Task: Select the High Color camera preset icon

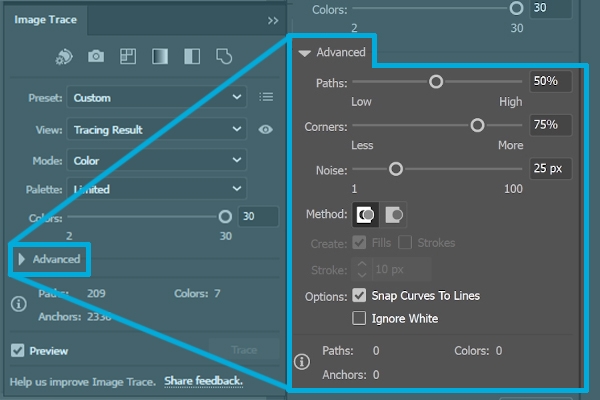Action: [x=96, y=57]
